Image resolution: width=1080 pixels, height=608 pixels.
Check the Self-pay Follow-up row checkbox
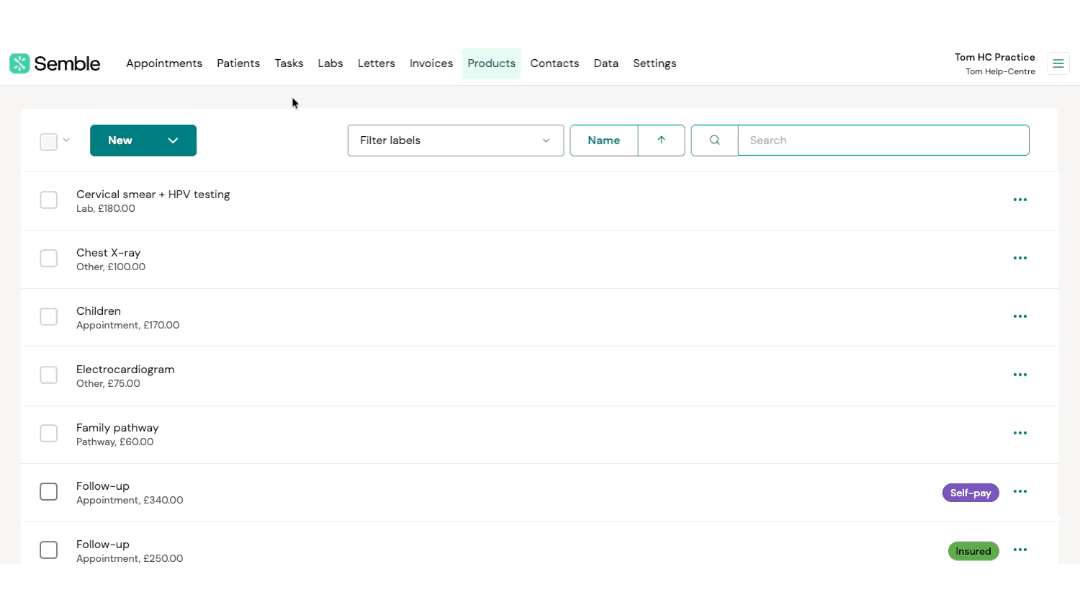point(49,492)
